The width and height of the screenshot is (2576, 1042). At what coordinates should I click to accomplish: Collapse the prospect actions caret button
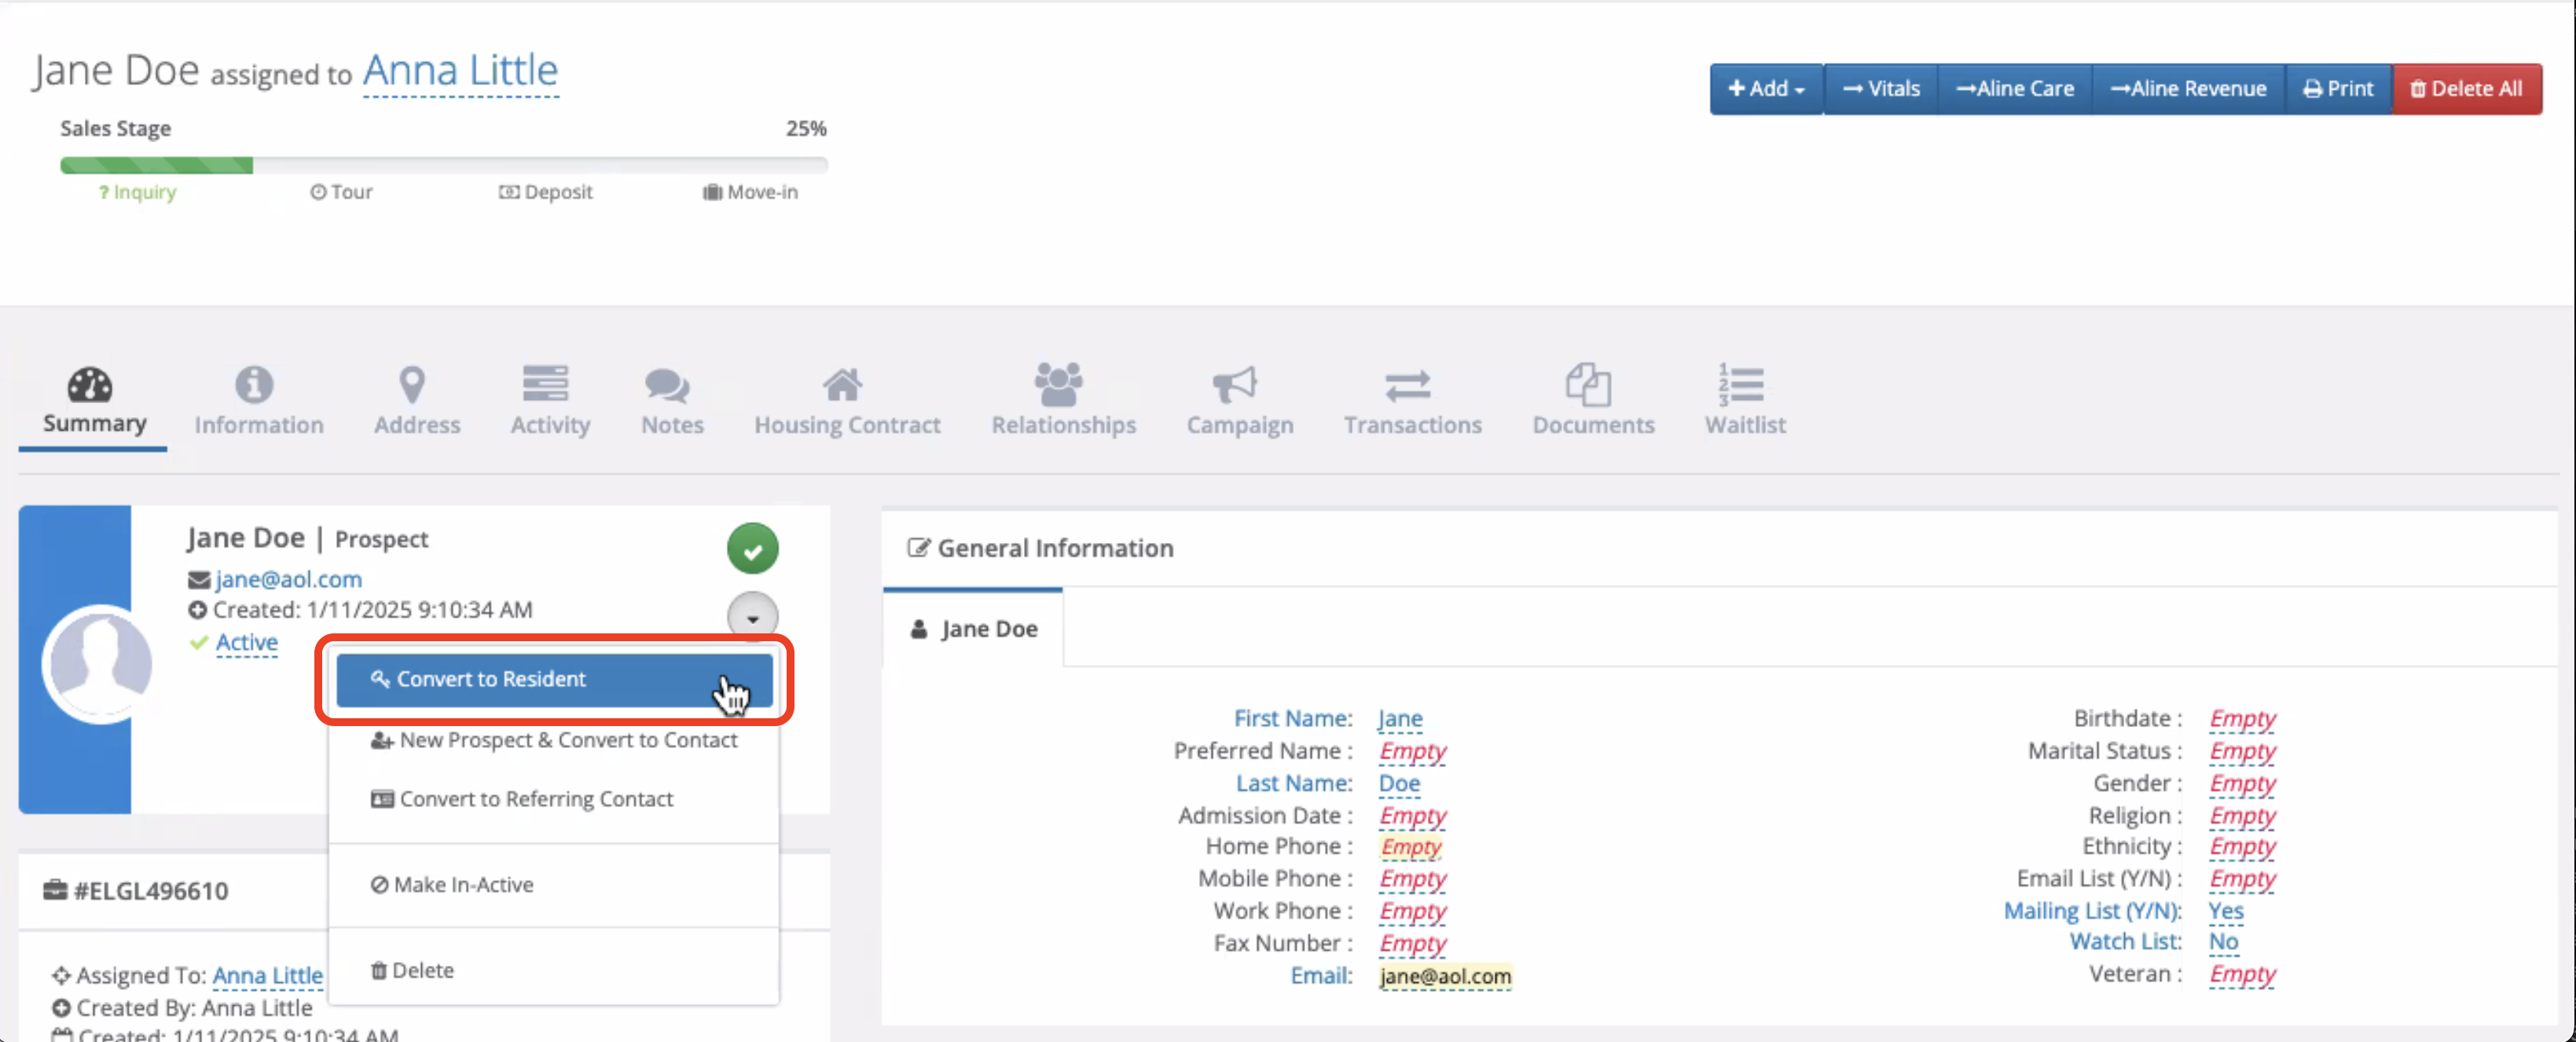pyautogui.click(x=752, y=617)
